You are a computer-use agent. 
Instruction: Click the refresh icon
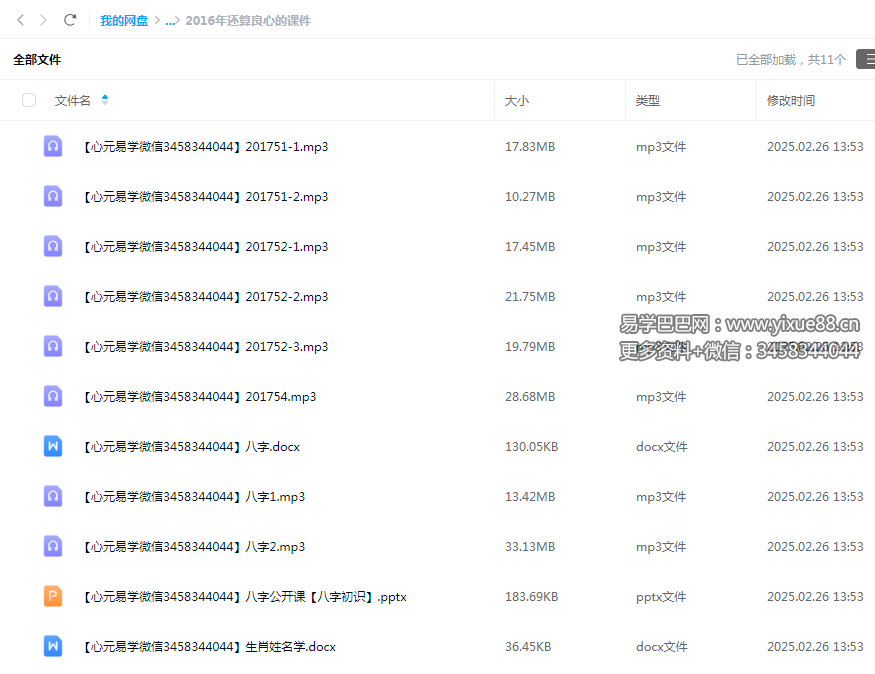(70, 20)
